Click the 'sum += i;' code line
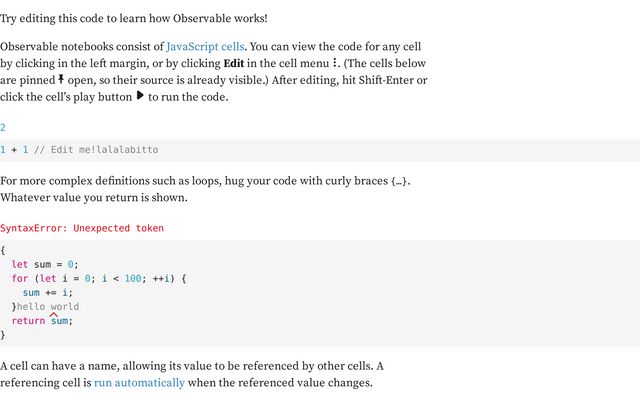Screen dimensions: 640x400 [x=48, y=293]
